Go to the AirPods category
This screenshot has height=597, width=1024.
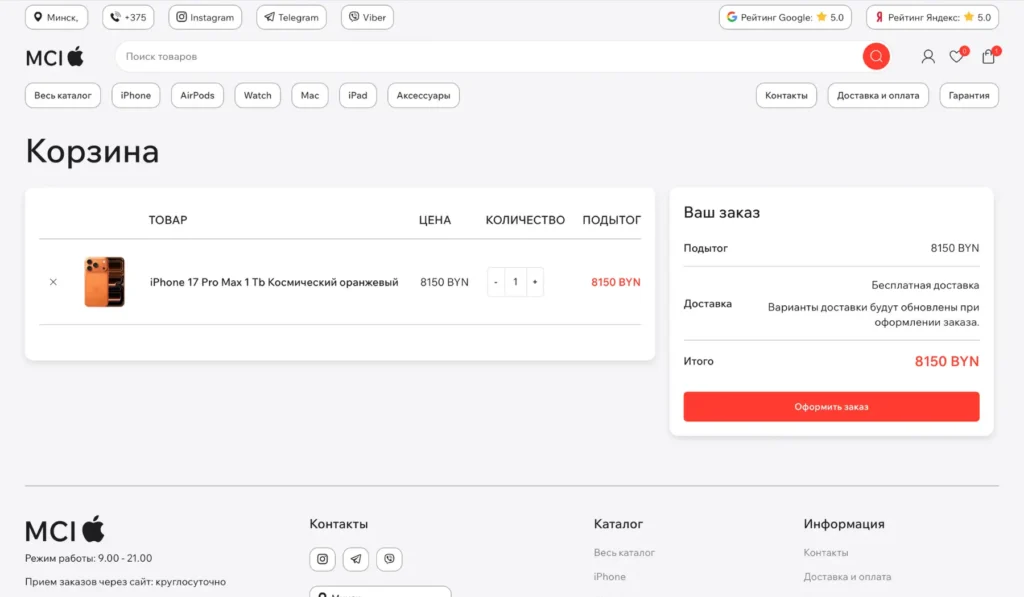point(197,96)
